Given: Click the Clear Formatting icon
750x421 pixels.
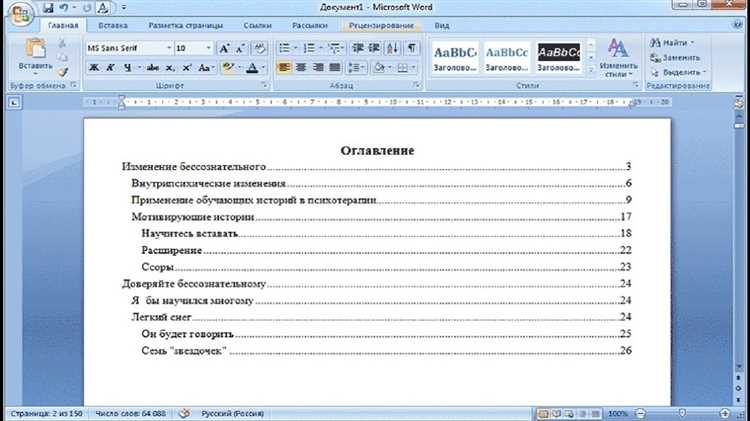Looking at the screenshot, I should (x=260, y=48).
